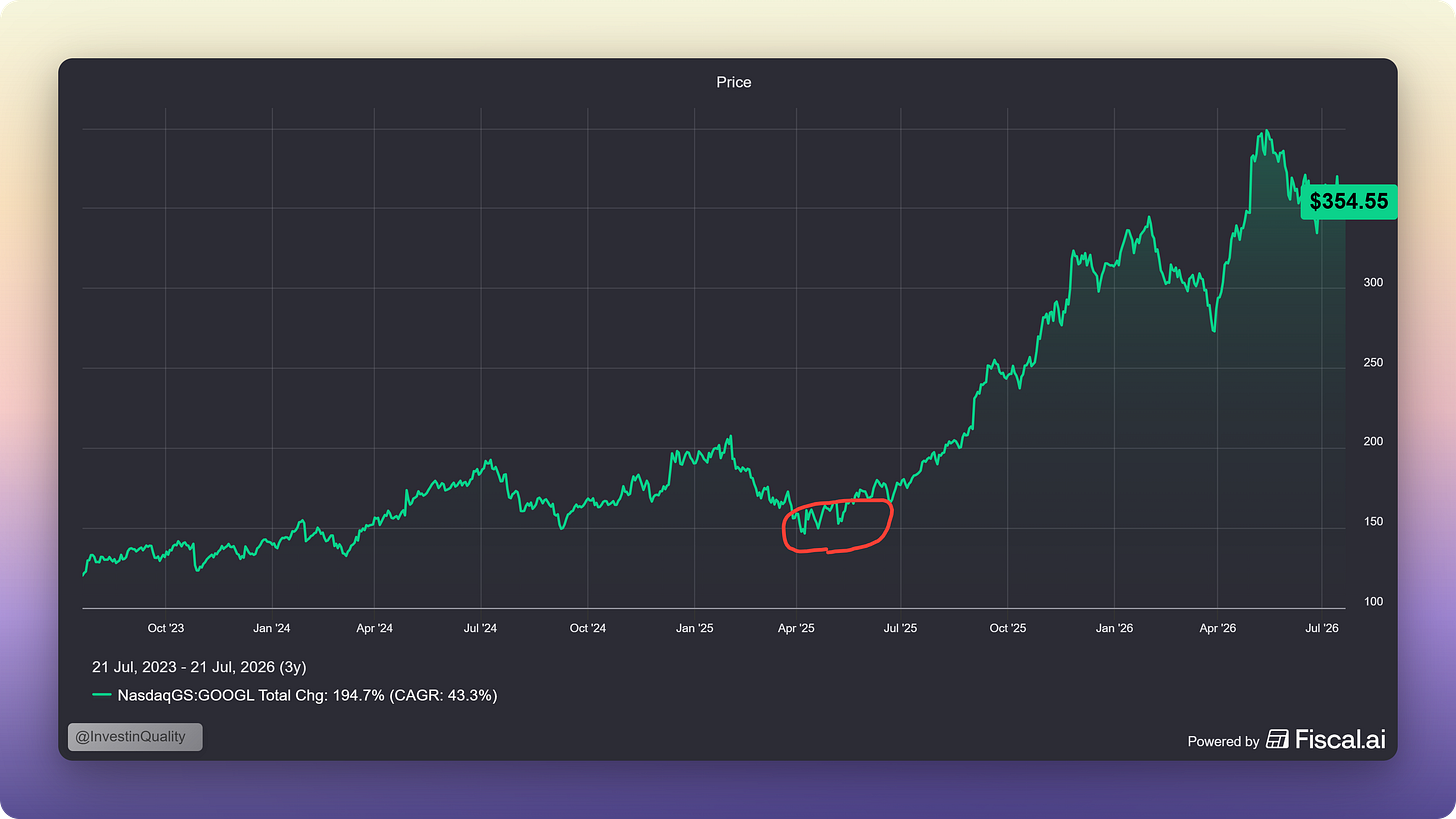Click the Jan '24 x-axis label
Image resolution: width=1456 pixels, height=819 pixels.
[x=272, y=628]
